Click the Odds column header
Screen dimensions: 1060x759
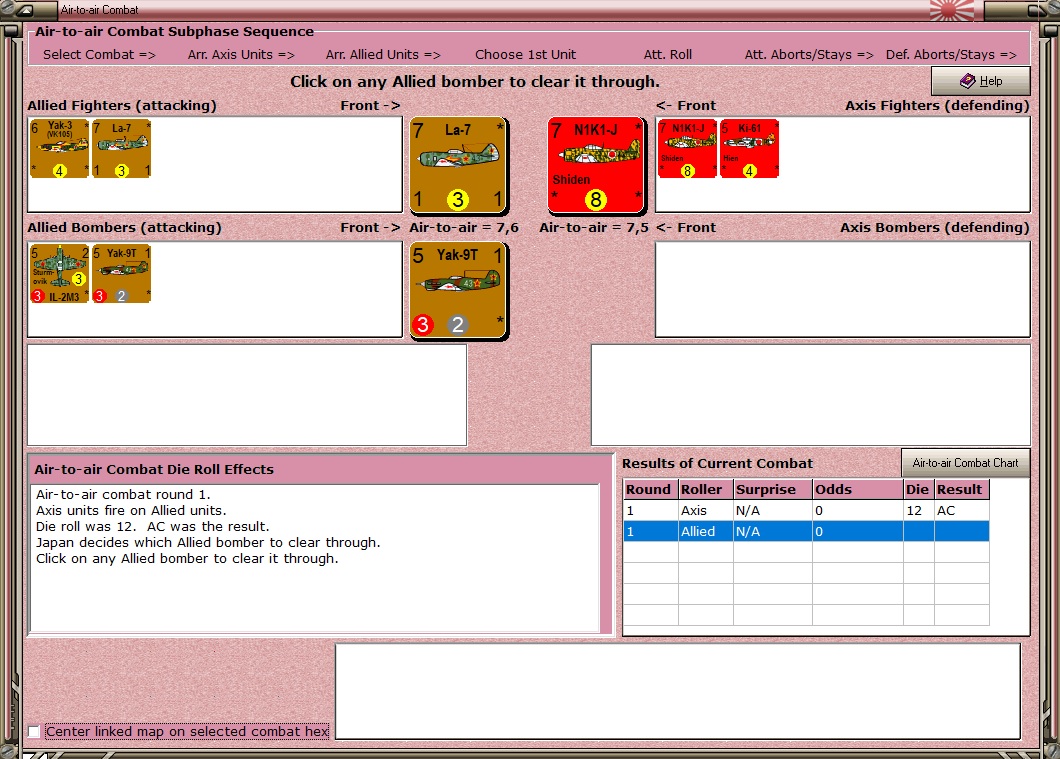coord(858,489)
